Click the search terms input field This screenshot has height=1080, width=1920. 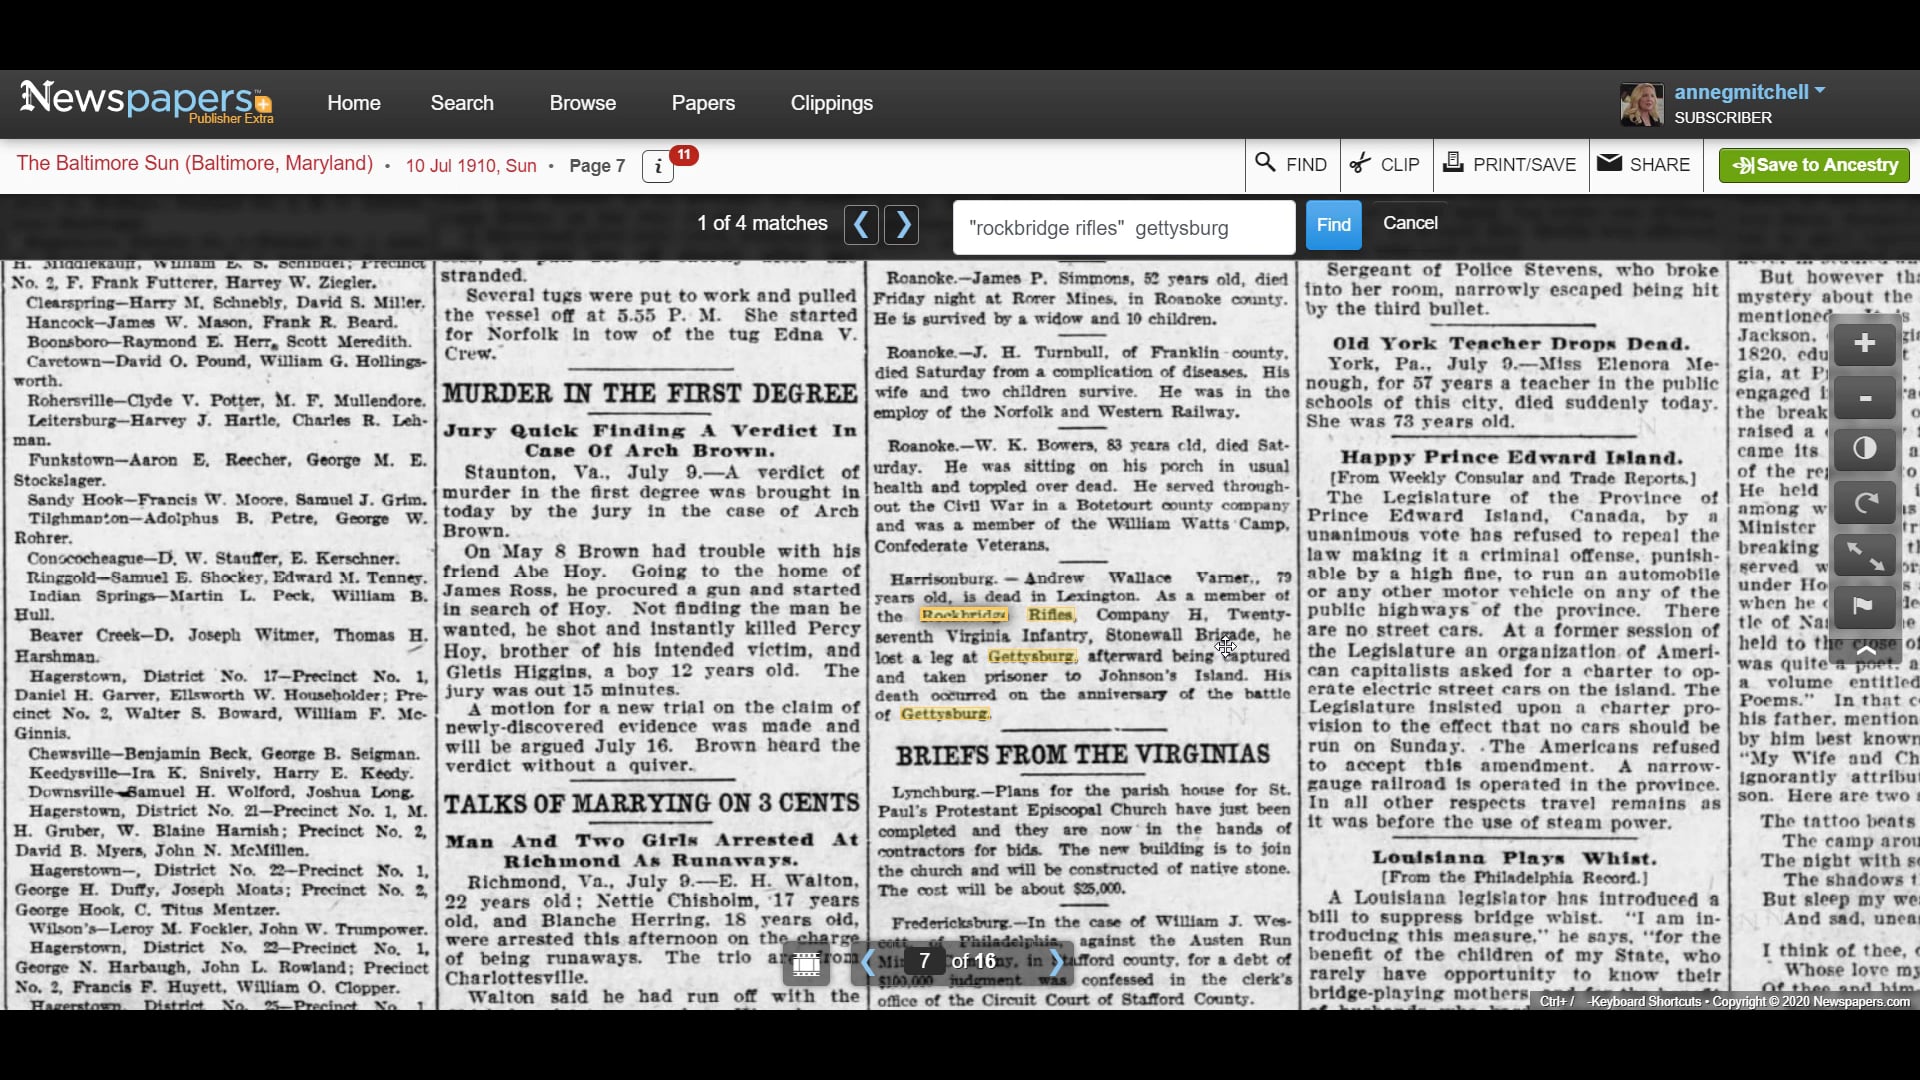[x=1123, y=228]
